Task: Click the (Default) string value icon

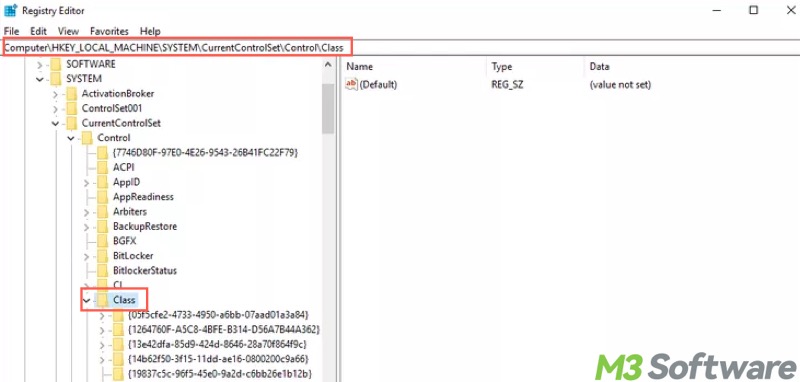Action: pyautogui.click(x=352, y=85)
